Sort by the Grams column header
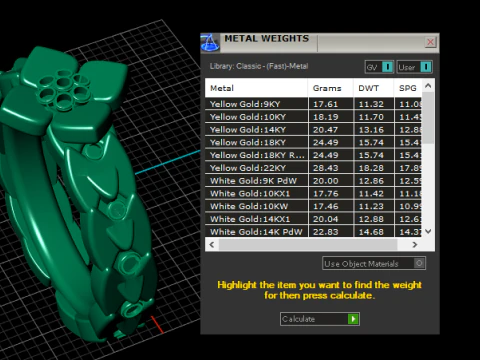The height and width of the screenshot is (360, 480). [330, 88]
